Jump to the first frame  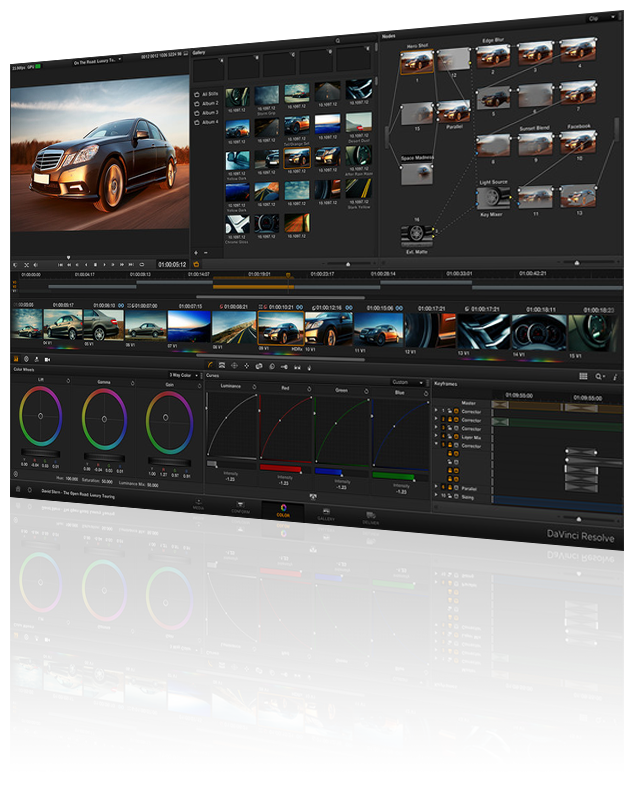60,264
